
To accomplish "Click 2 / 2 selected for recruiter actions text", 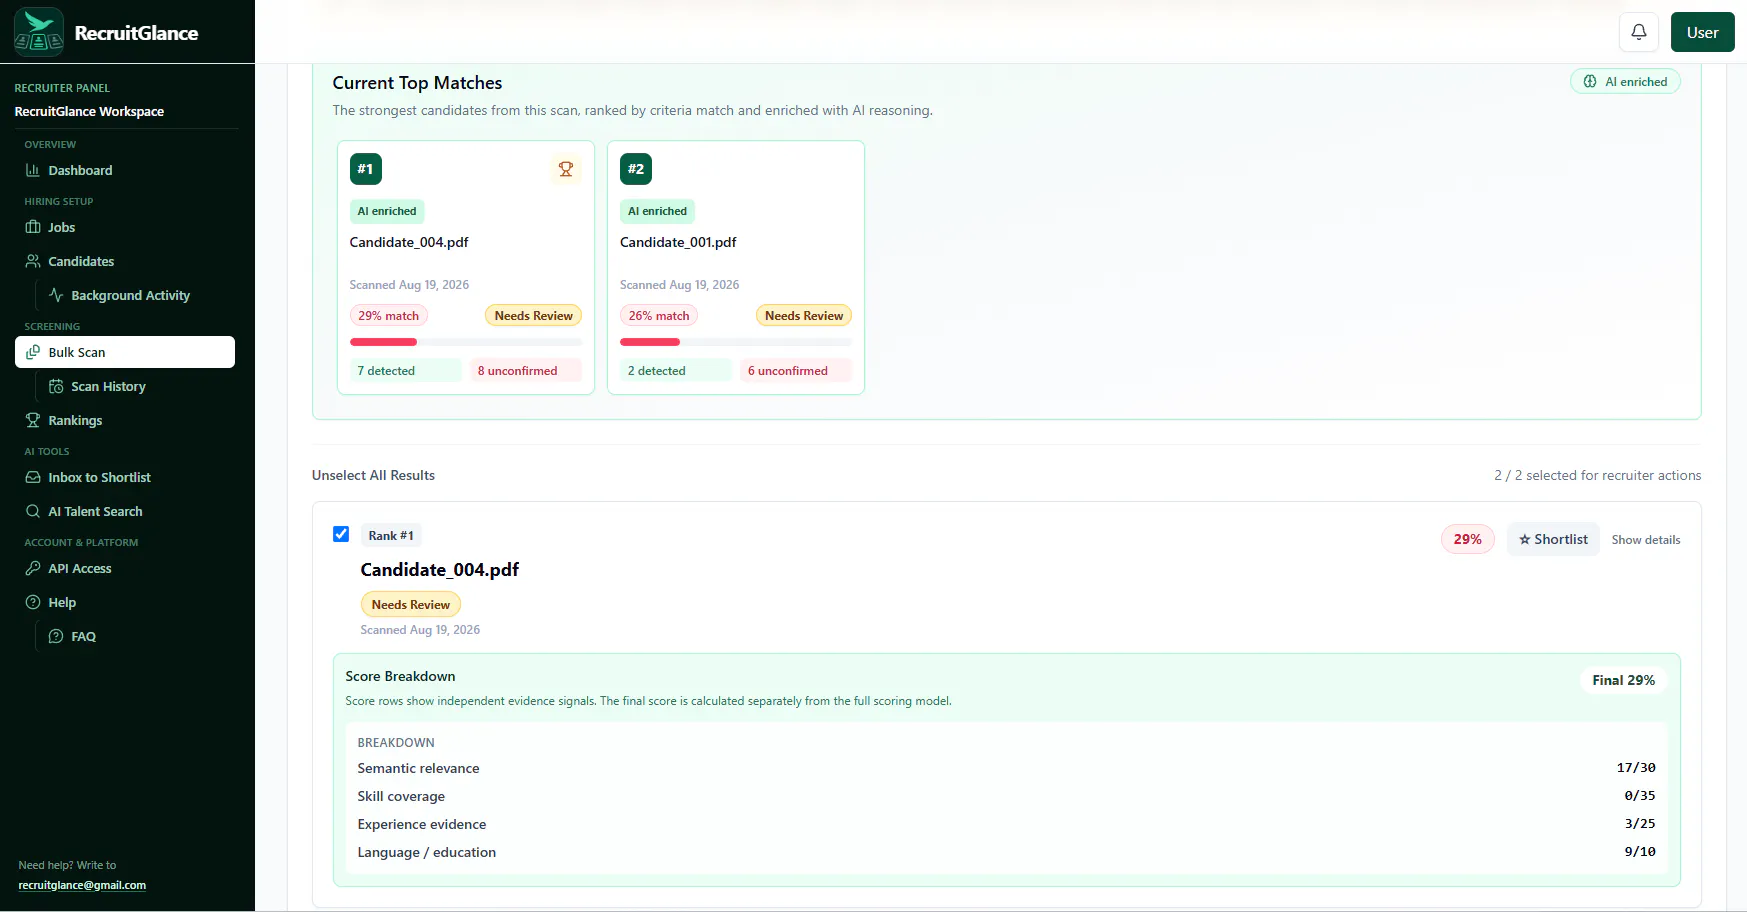I will pyautogui.click(x=1597, y=475).
